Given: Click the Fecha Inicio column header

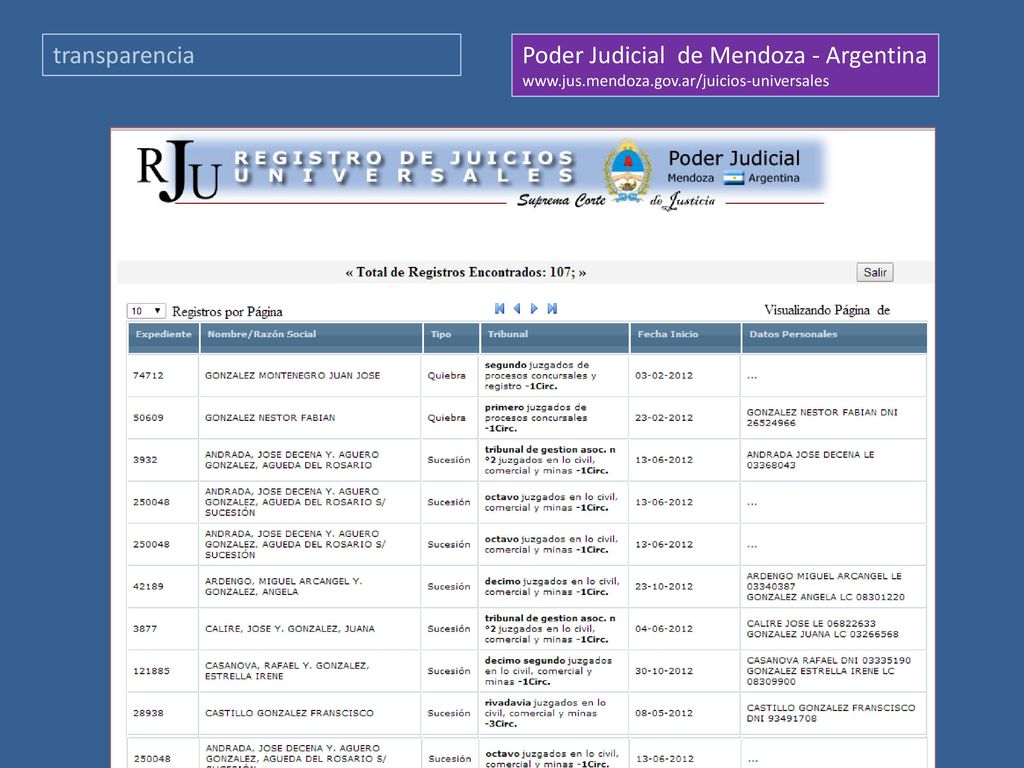Looking at the screenshot, I should (685, 338).
